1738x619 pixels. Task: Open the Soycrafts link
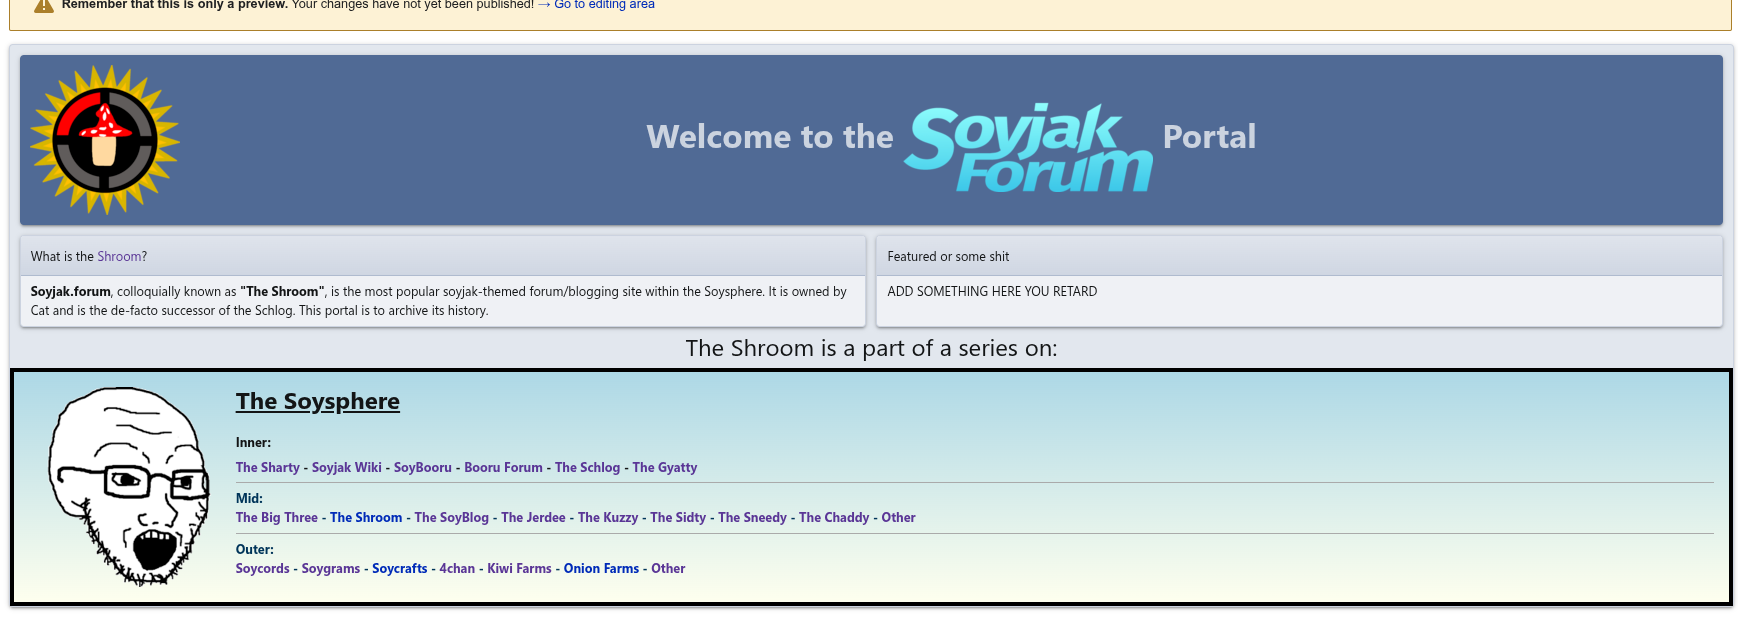click(400, 568)
